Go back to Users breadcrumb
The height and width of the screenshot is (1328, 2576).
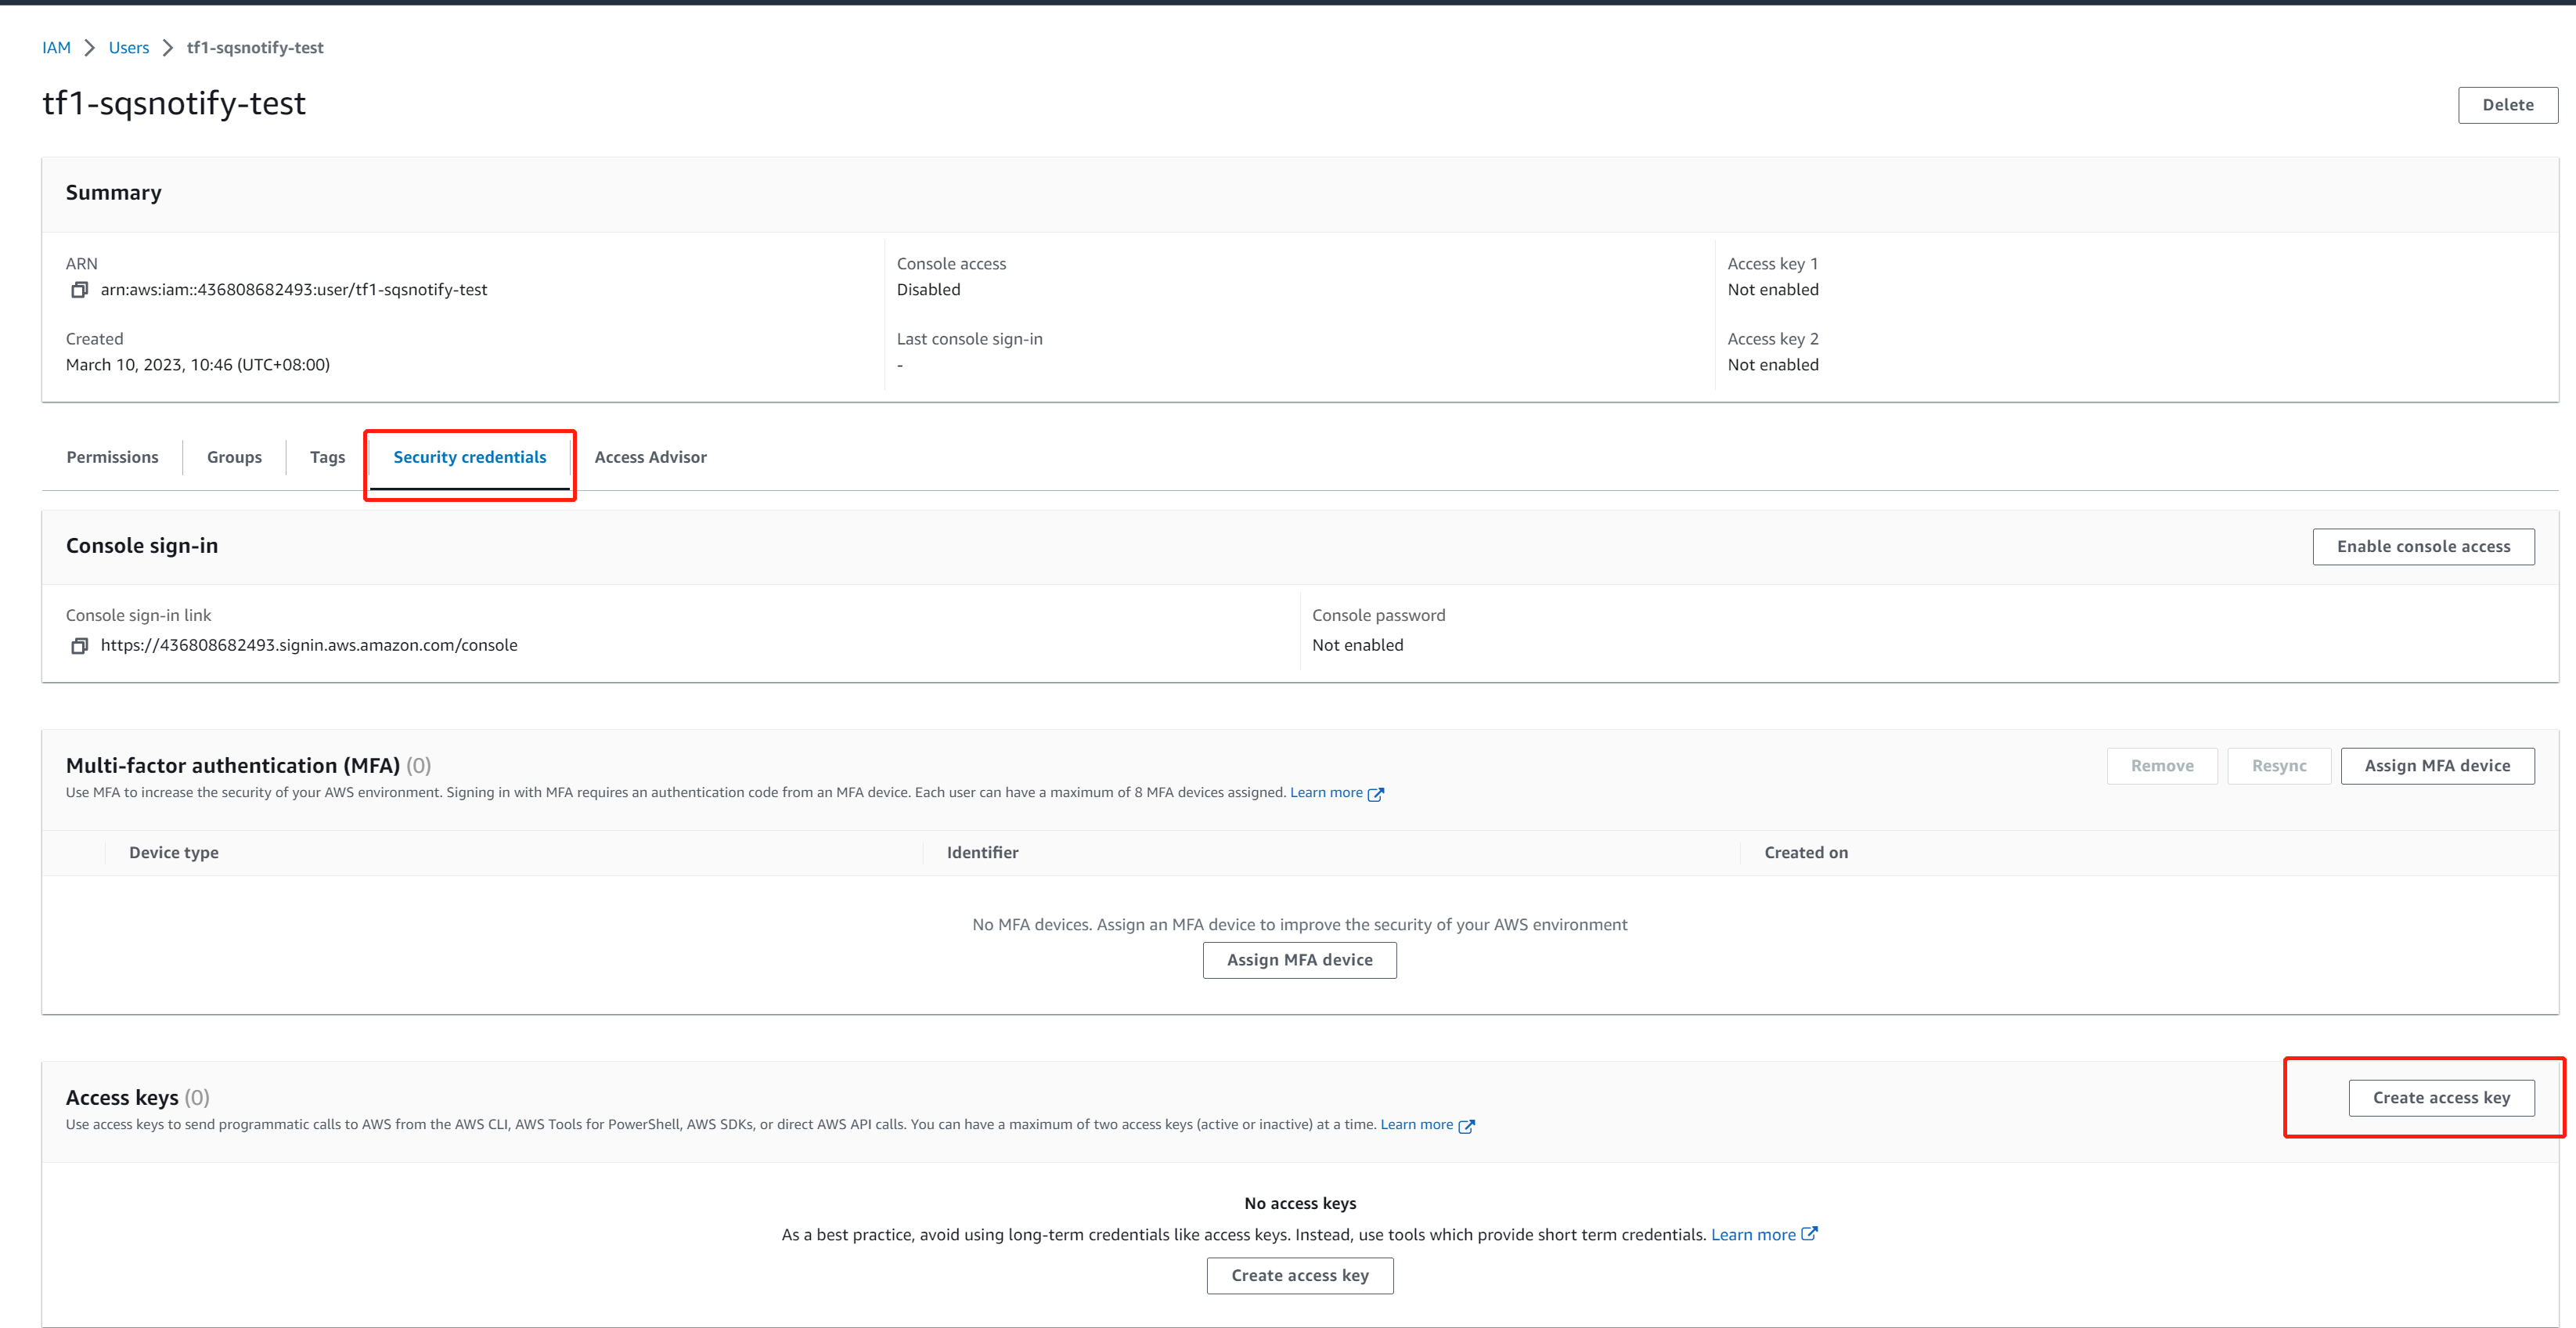[129, 48]
